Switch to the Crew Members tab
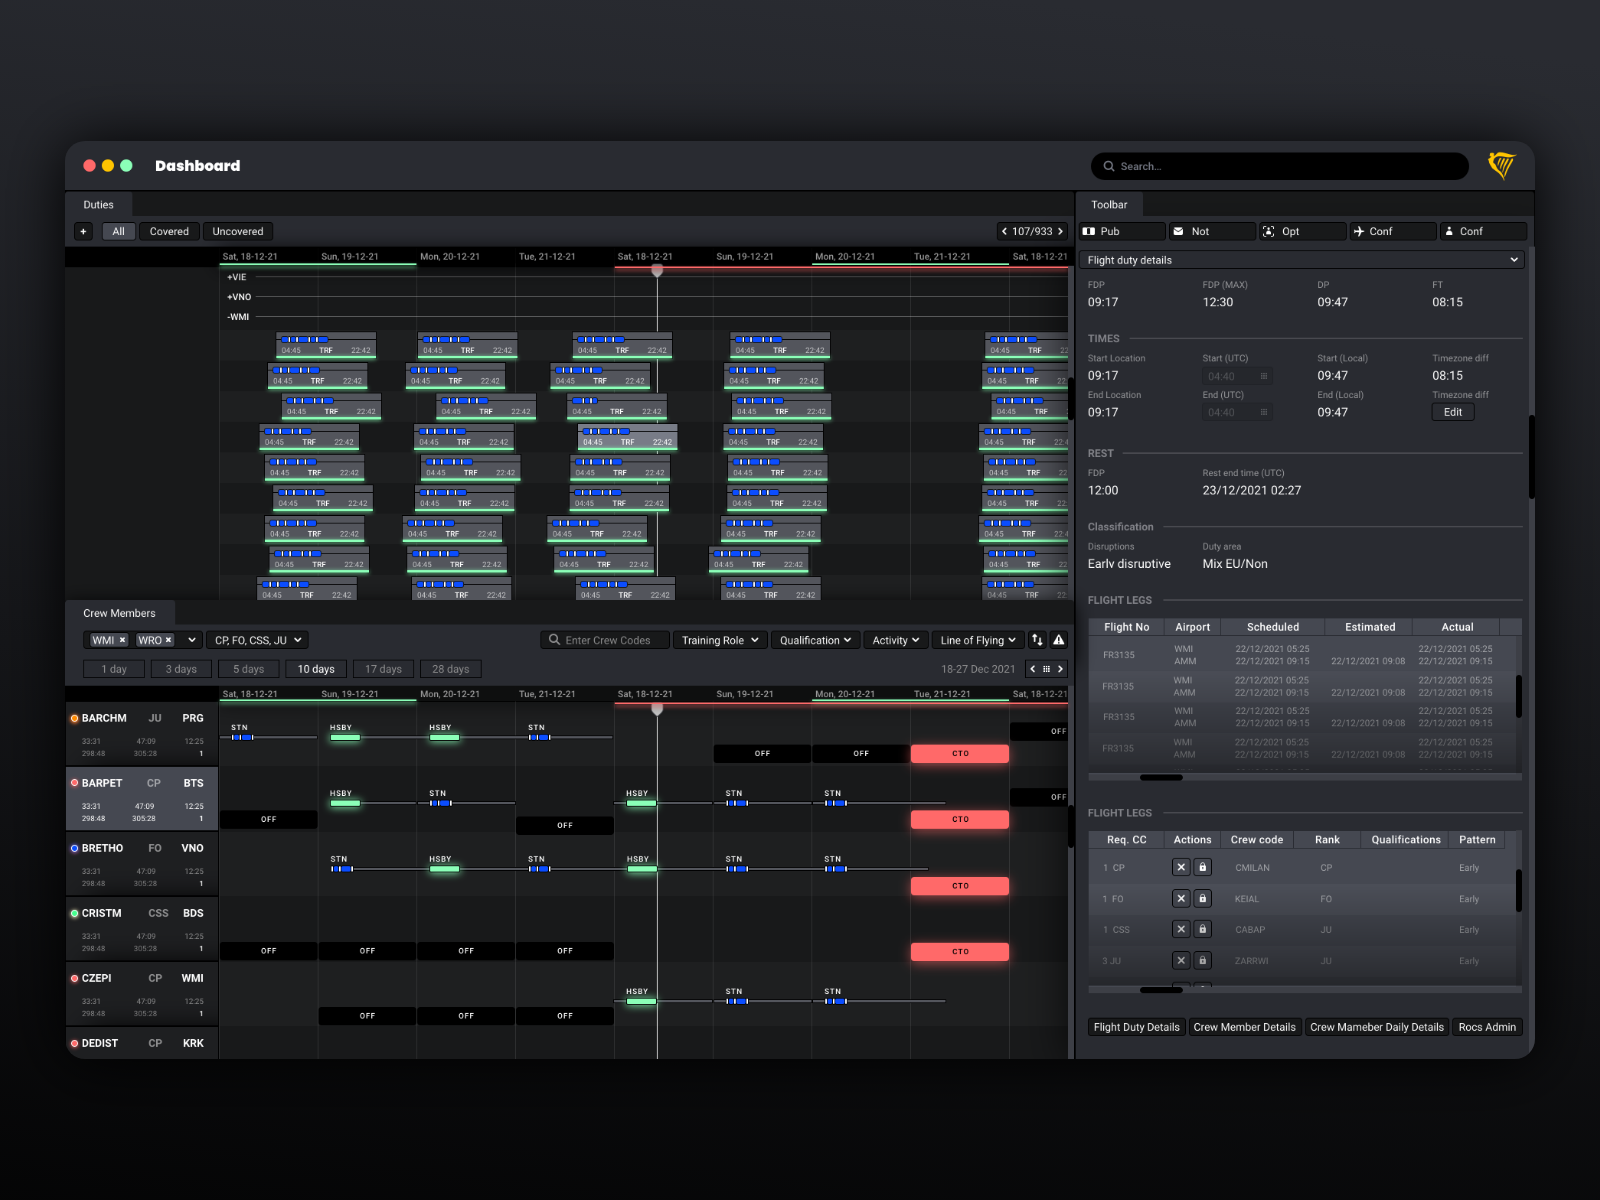1600x1200 pixels. coord(120,613)
